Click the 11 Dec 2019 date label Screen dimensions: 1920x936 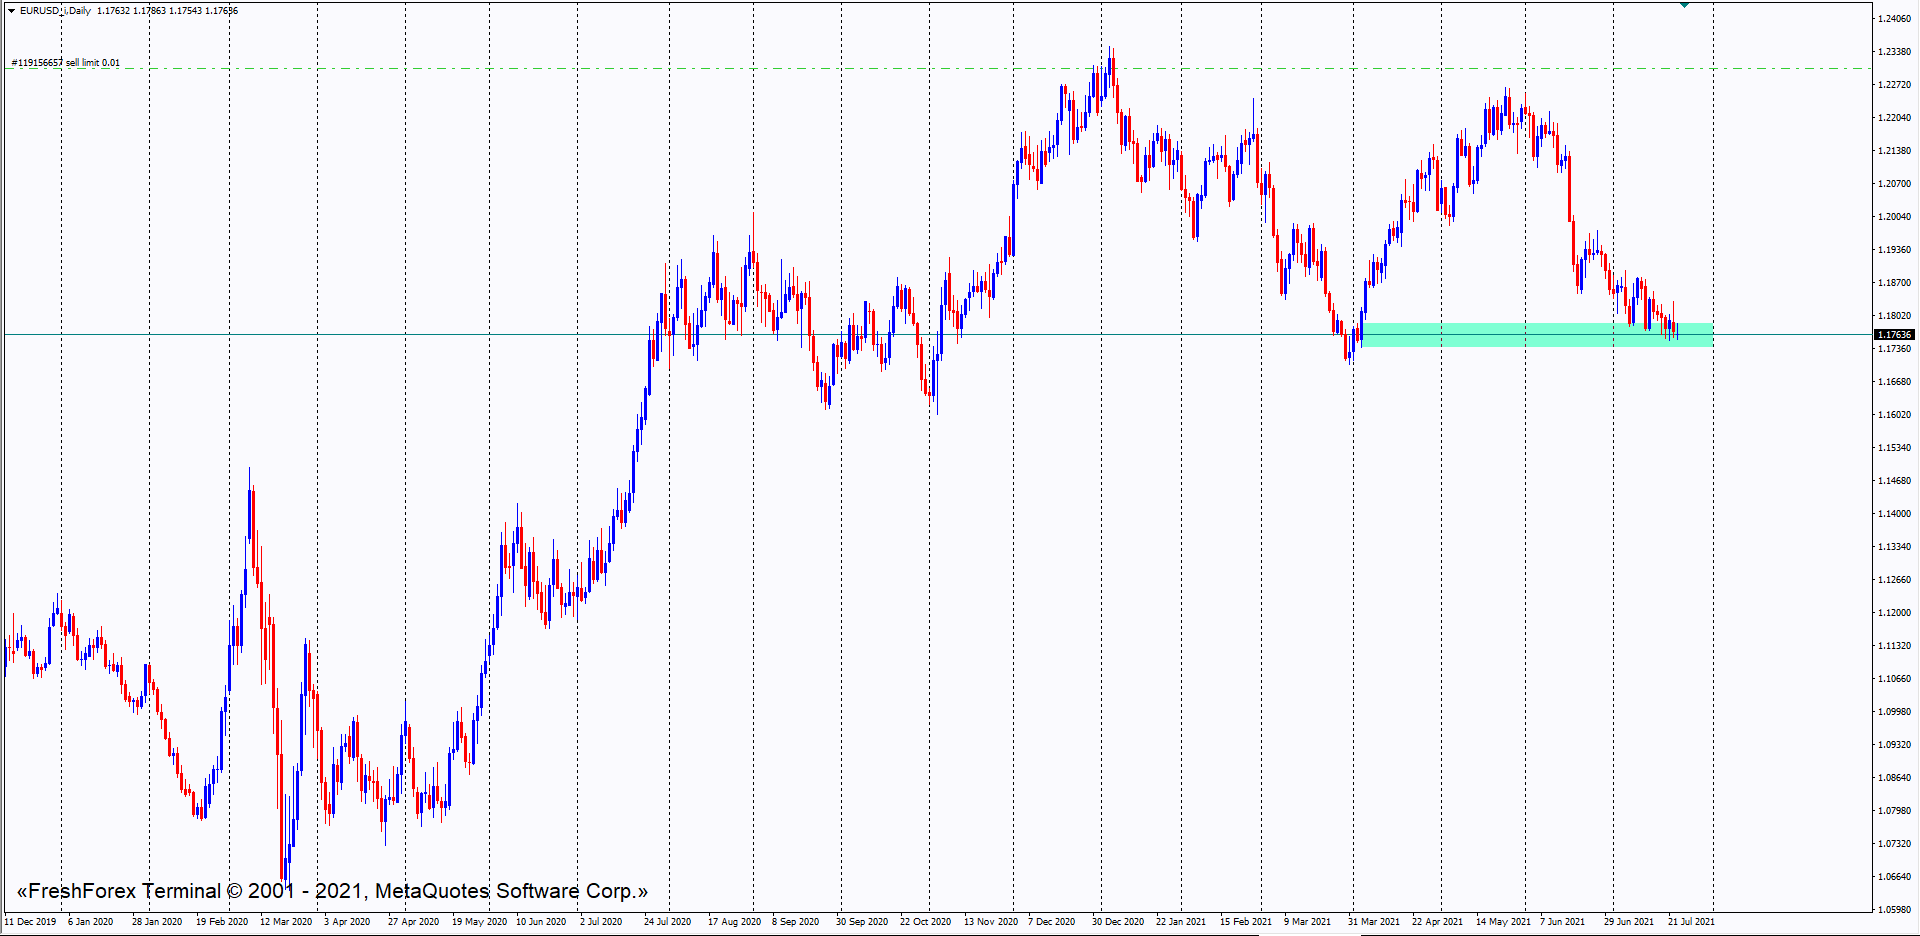31,922
